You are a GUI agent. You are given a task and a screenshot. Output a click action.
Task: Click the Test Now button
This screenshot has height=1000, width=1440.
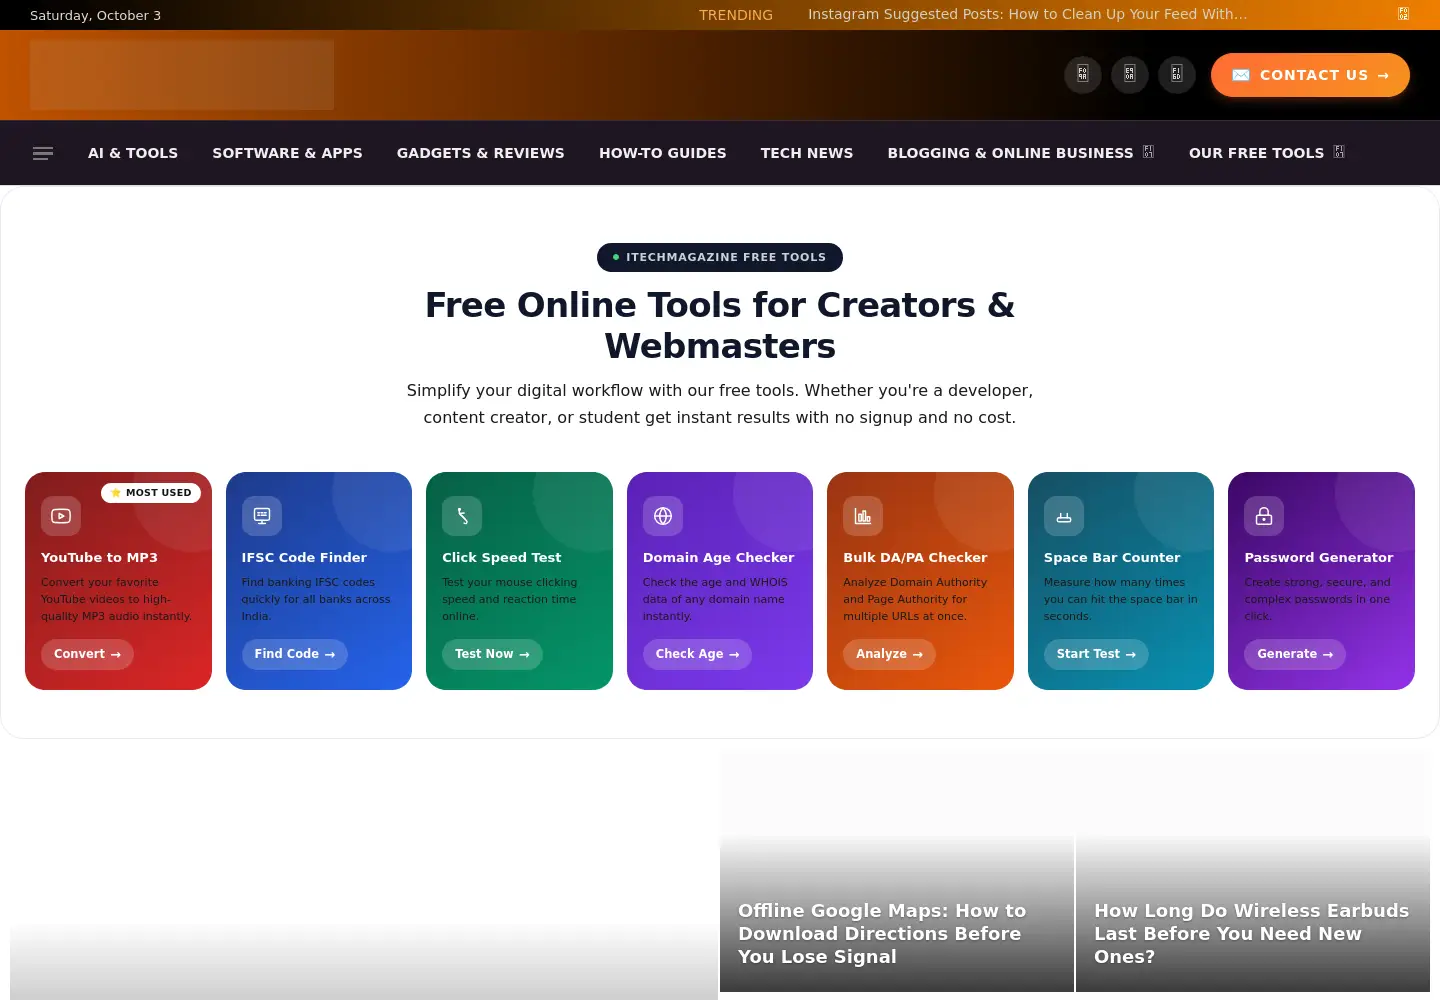point(492,654)
